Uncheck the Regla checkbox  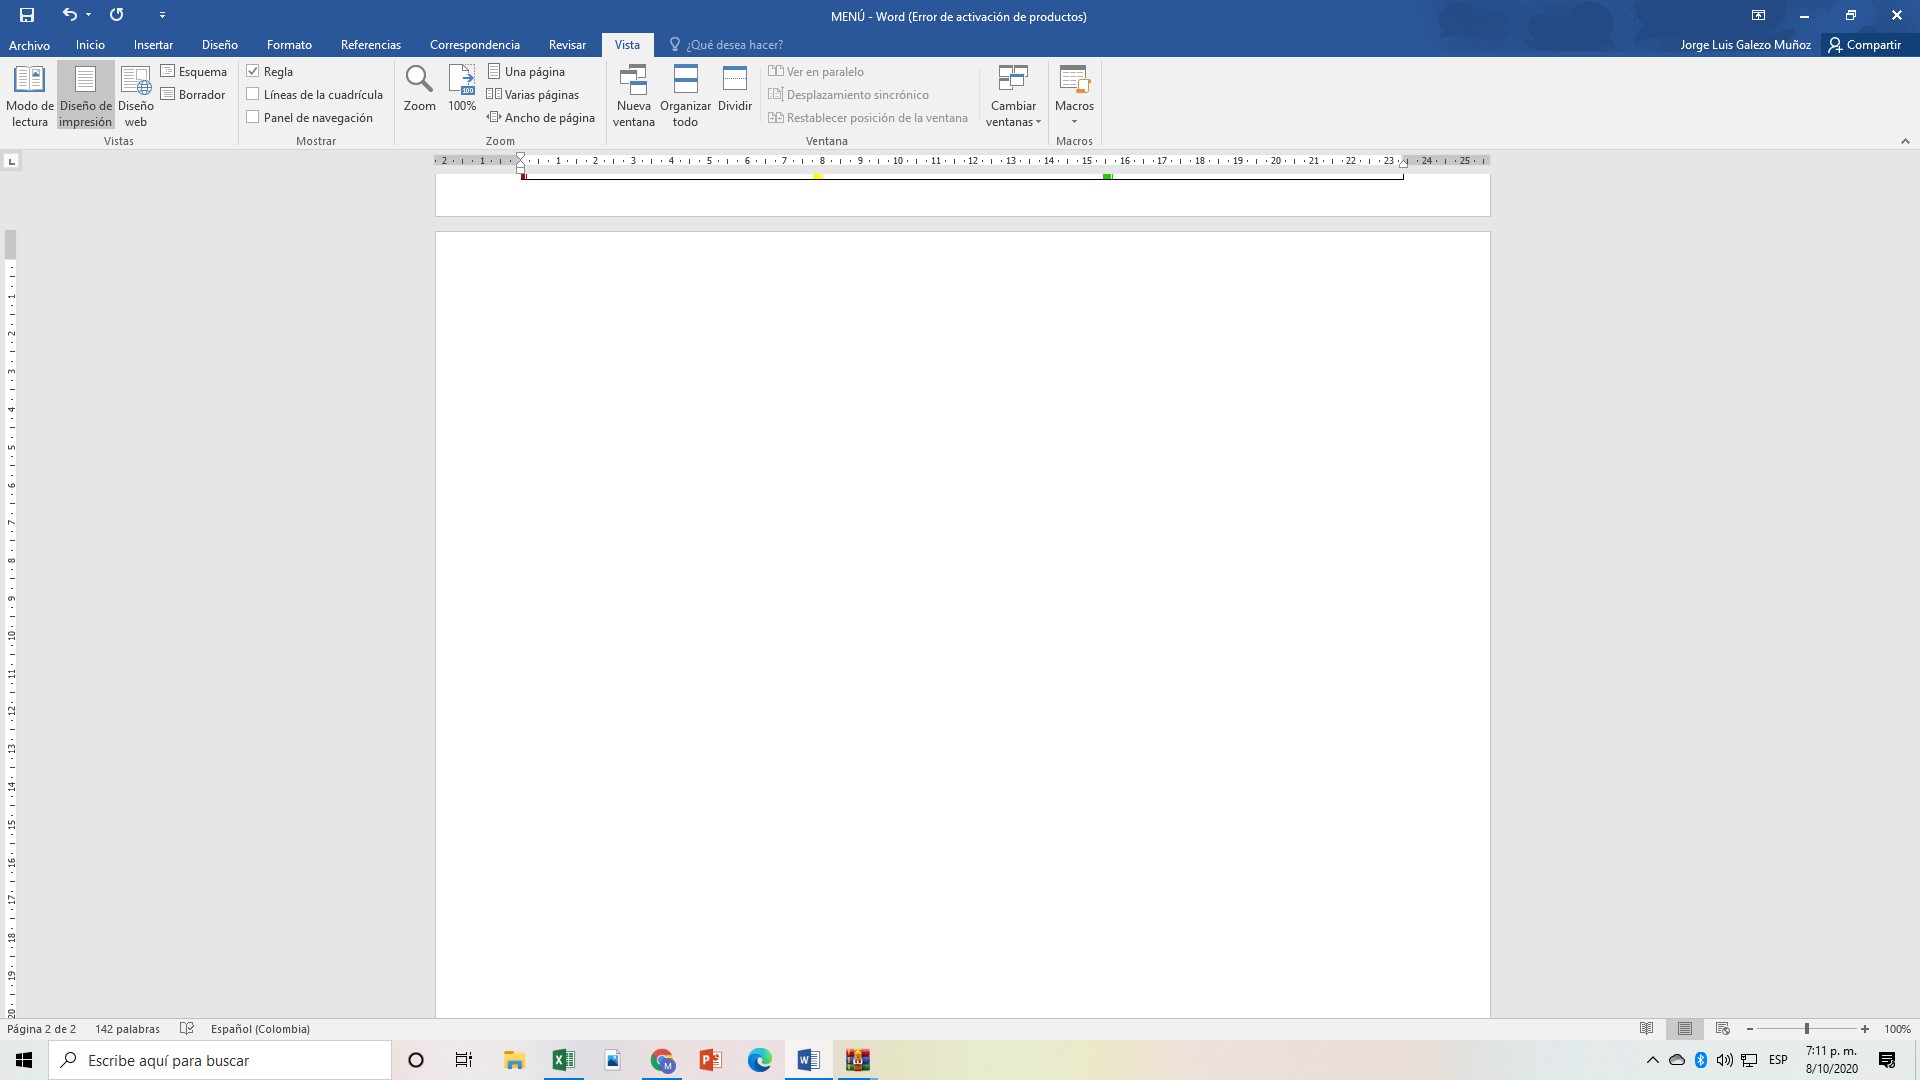[253, 71]
